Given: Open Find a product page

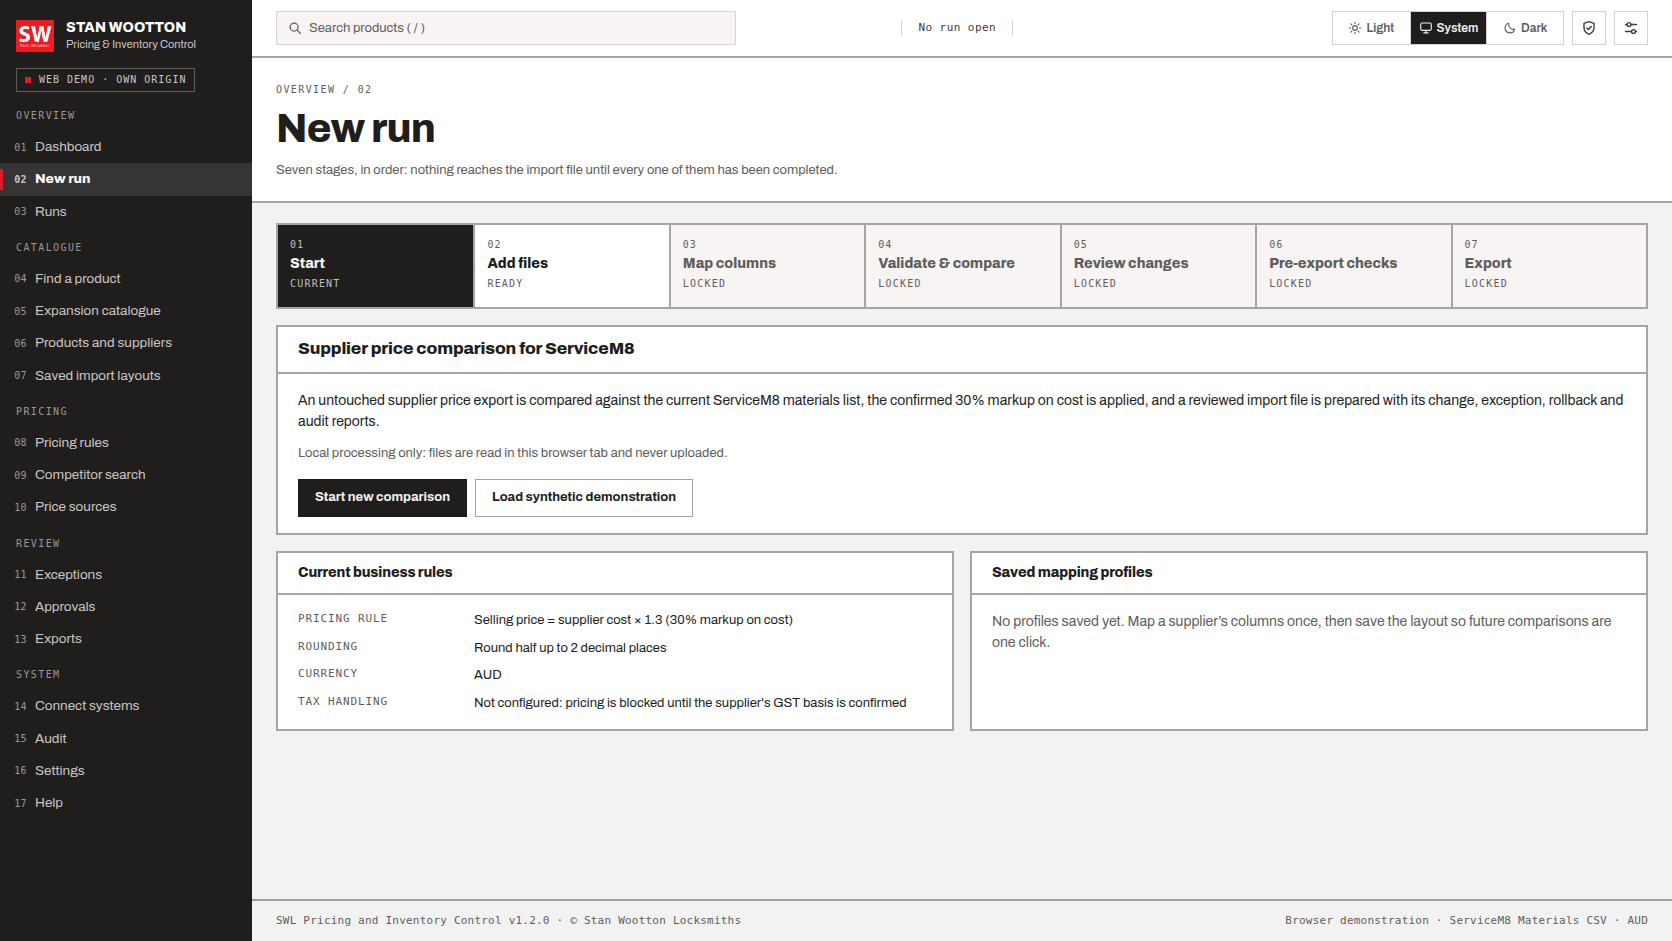Looking at the screenshot, I should pos(126,279).
